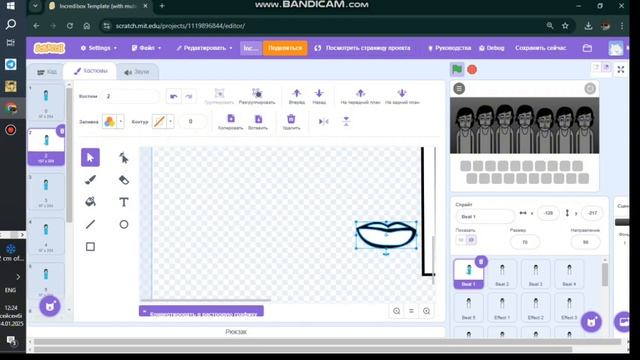This screenshot has height=360, width=640.
Task: Bring selection to front (На передний план)
Action: tap(360, 96)
